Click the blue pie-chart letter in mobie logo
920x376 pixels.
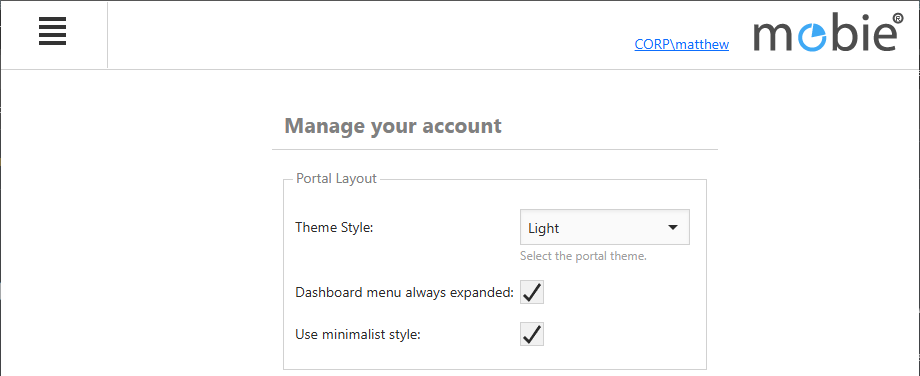pos(813,38)
